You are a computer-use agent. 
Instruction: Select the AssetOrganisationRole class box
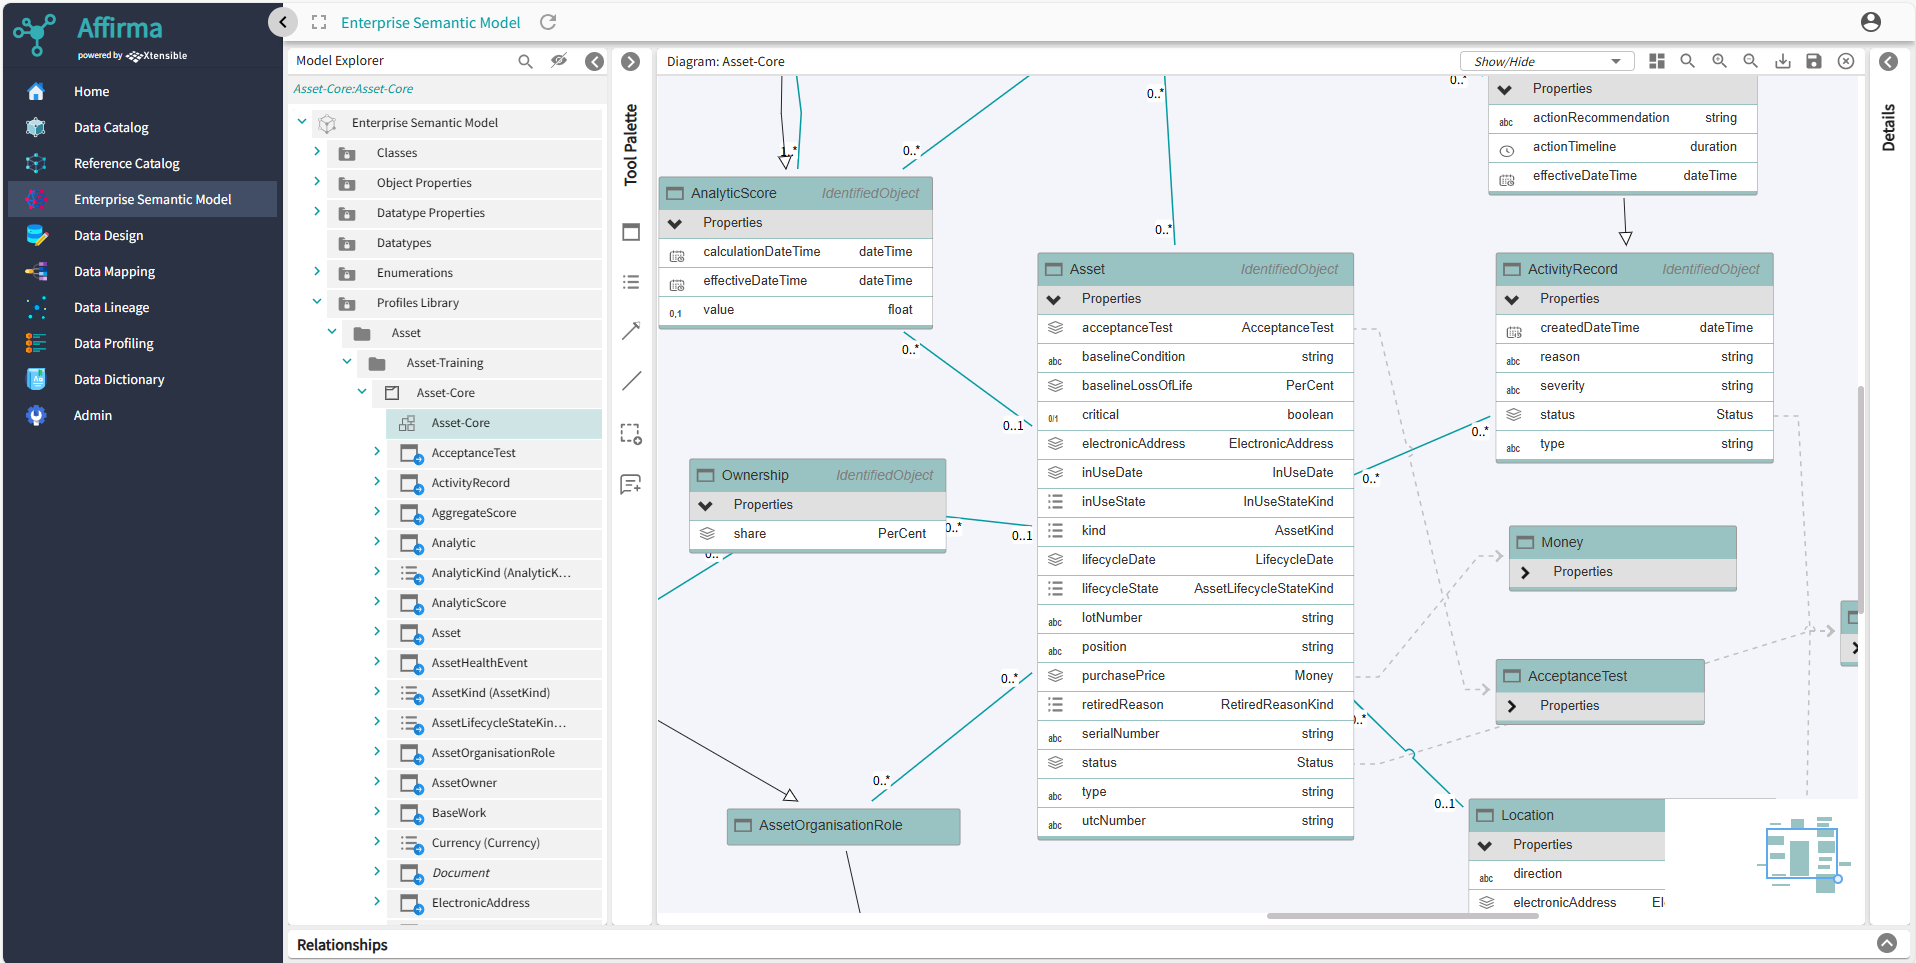click(843, 826)
